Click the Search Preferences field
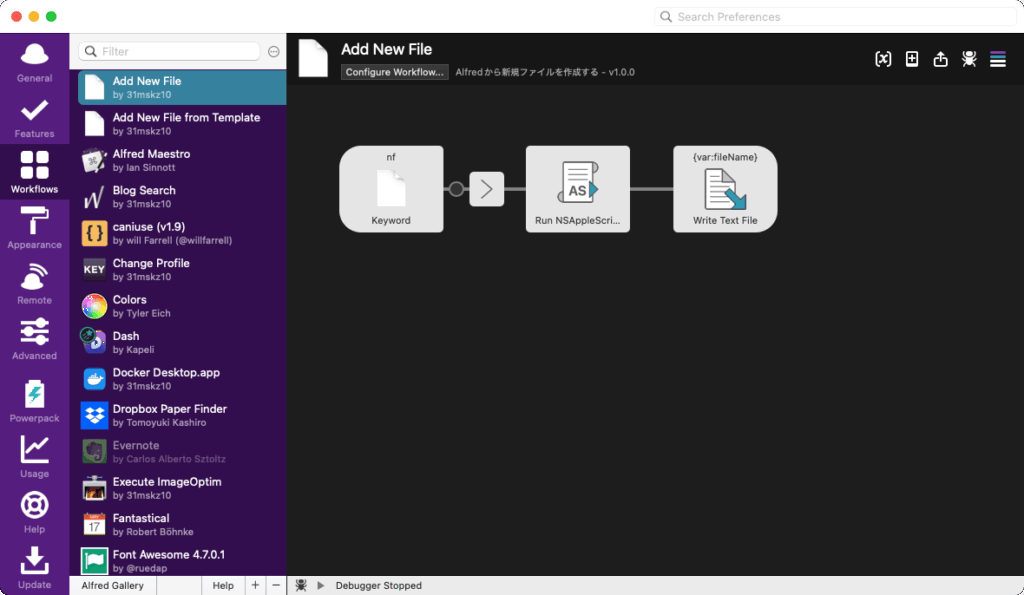 (835, 17)
